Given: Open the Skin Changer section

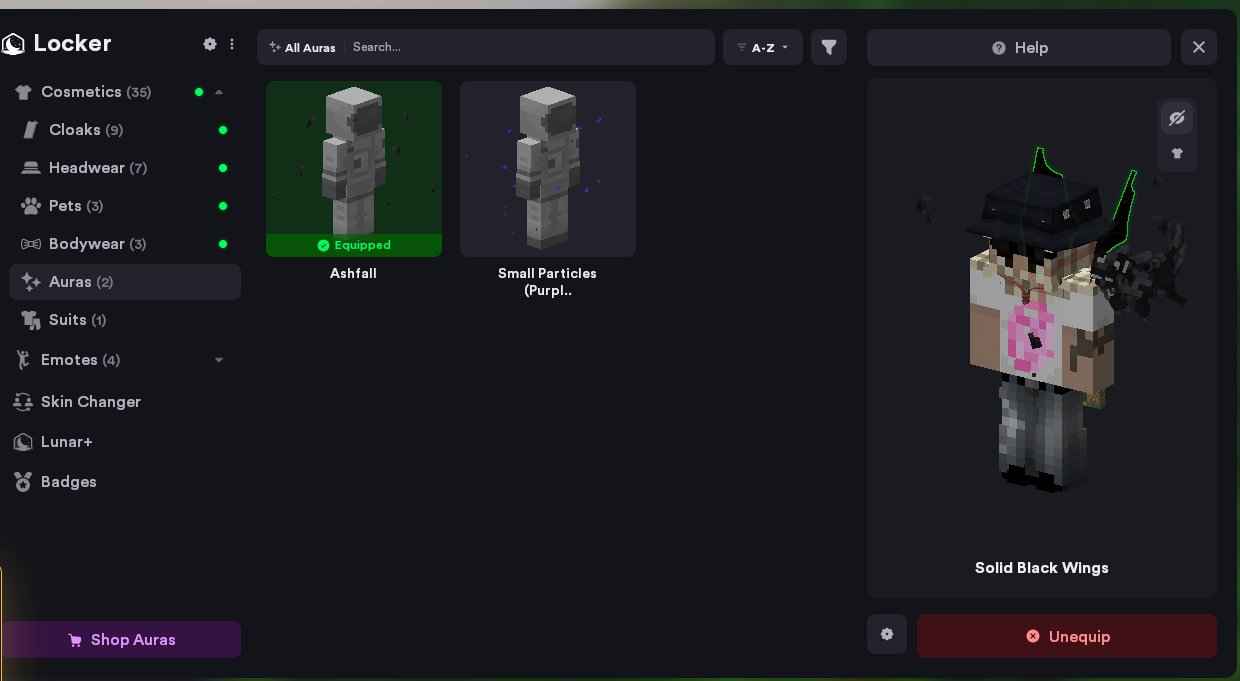Looking at the screenshot, I should pos(90,402).
